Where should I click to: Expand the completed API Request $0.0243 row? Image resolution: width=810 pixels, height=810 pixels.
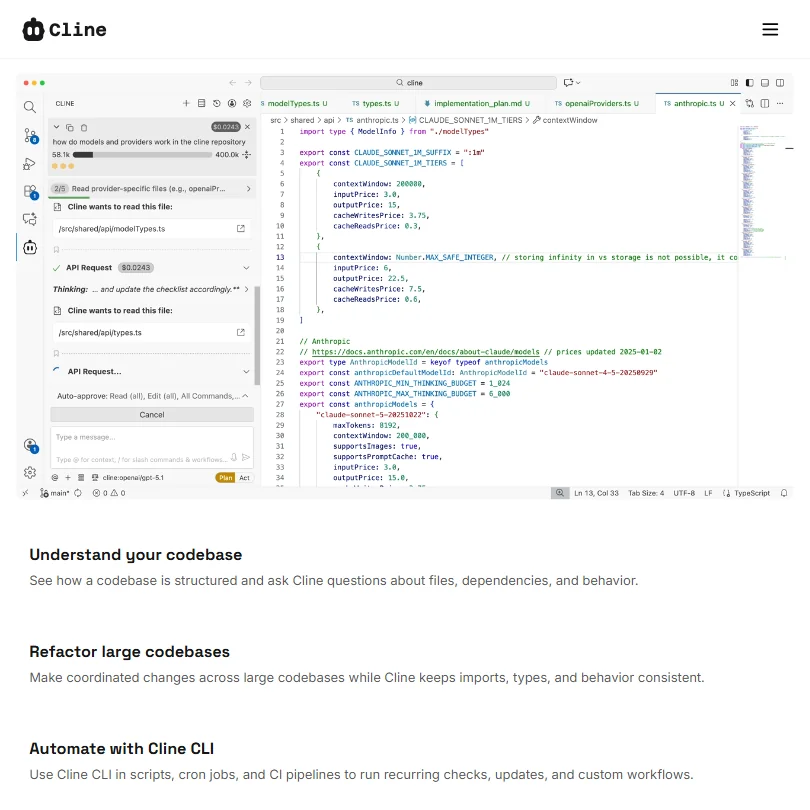[152, 268]
